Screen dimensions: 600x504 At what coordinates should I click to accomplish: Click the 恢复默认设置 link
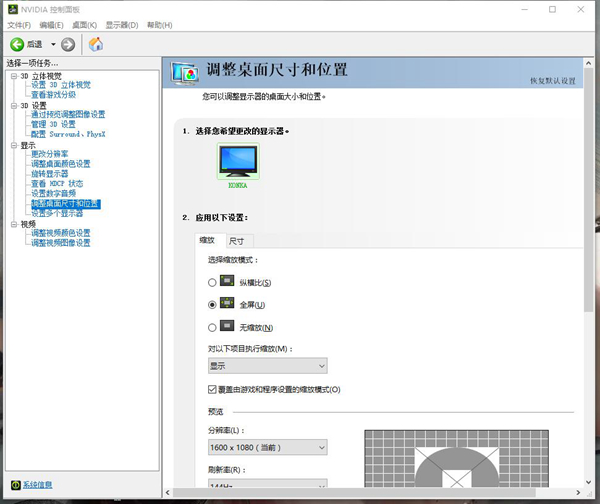pos(553,81)
